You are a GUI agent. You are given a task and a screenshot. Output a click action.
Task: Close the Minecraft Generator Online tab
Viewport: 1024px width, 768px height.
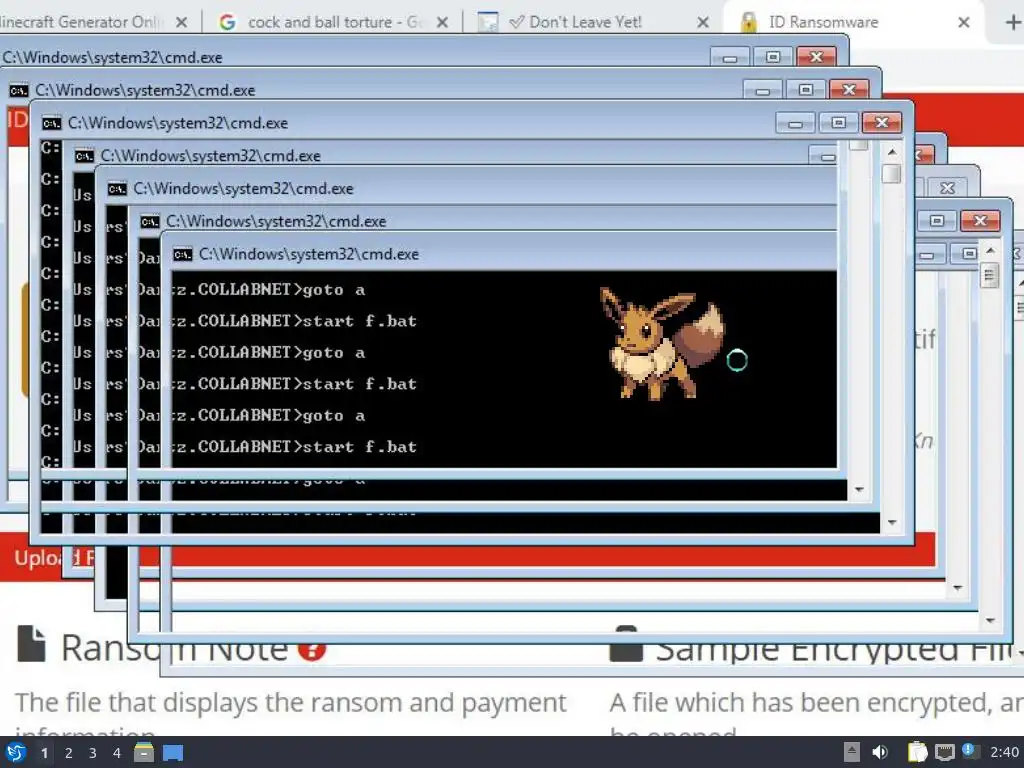(x=182, y=22)
